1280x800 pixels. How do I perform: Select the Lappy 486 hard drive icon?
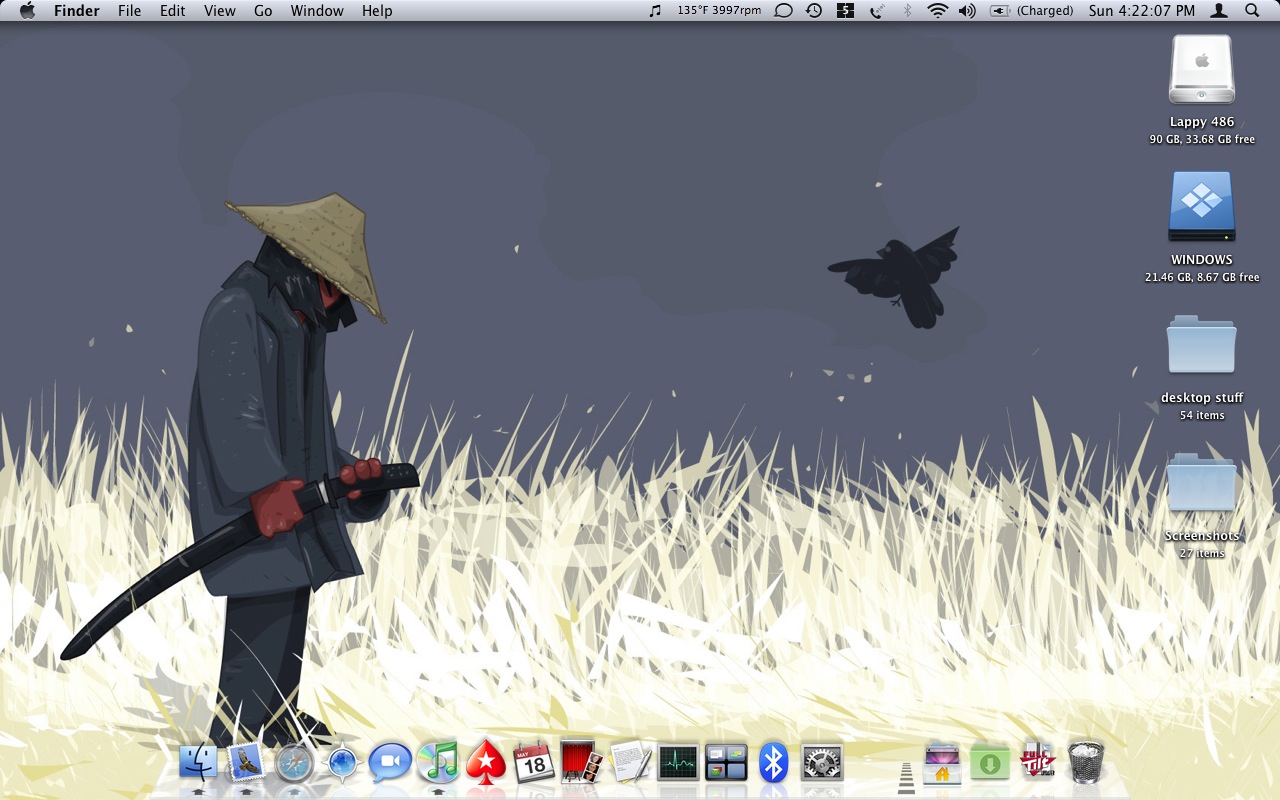[1202, 70]
